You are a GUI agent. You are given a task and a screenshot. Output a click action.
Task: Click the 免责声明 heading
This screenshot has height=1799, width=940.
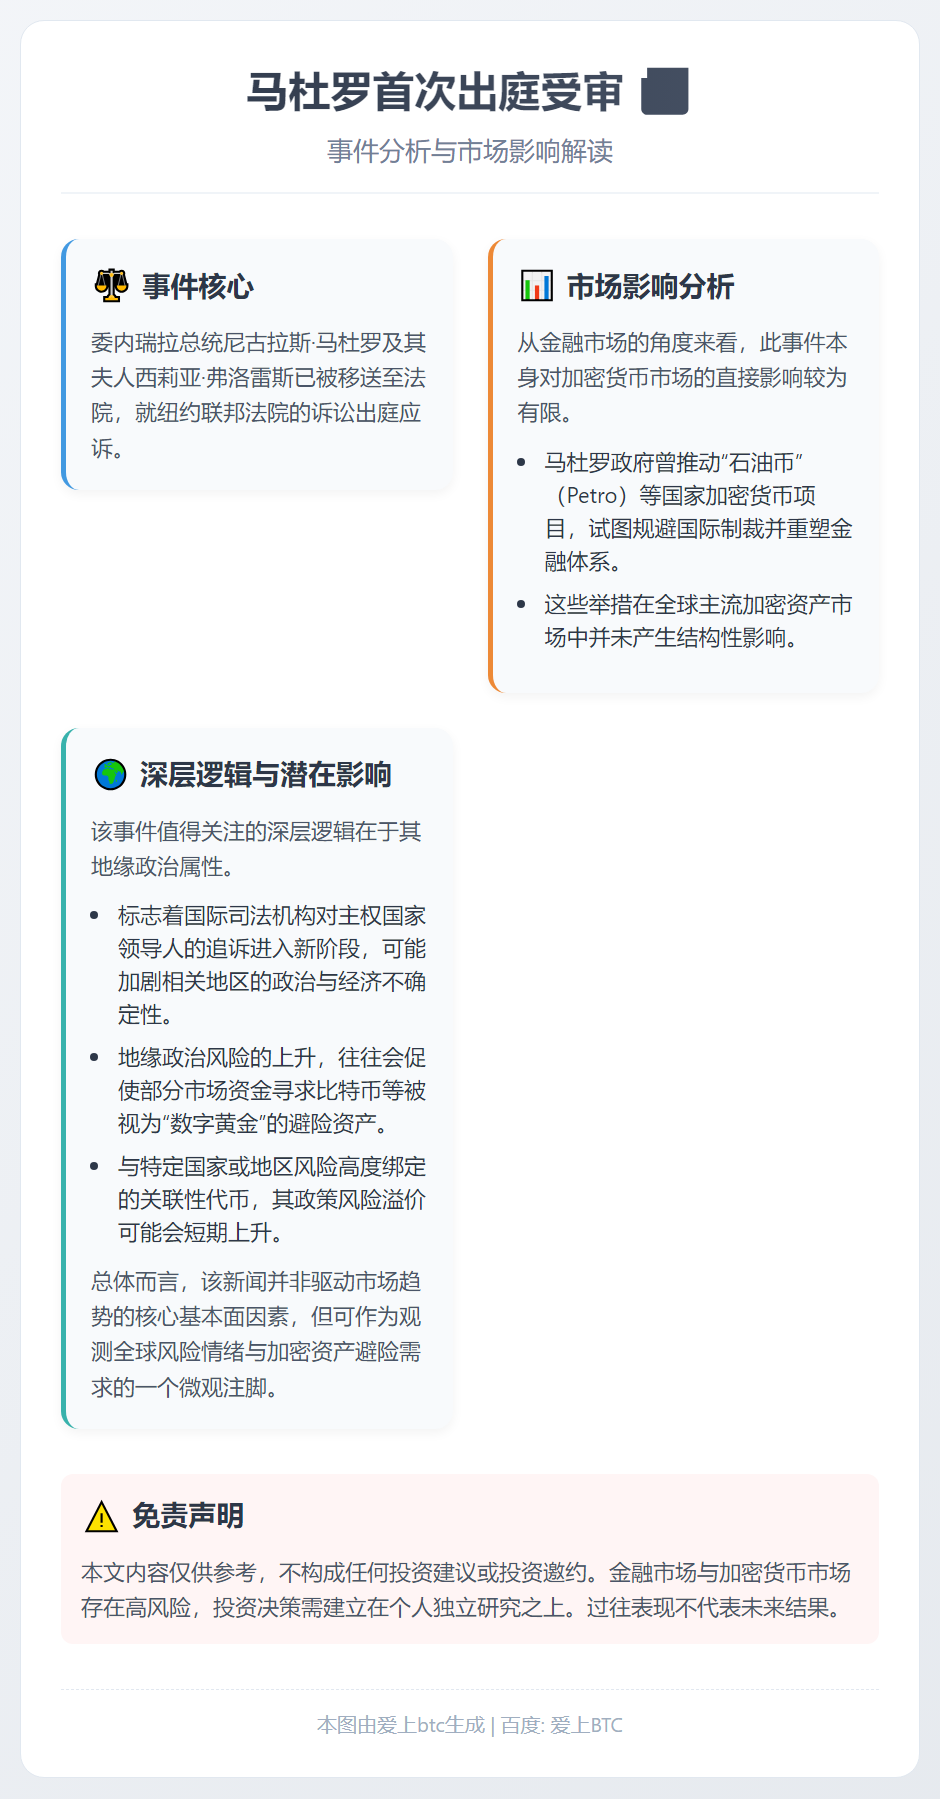188,1516
